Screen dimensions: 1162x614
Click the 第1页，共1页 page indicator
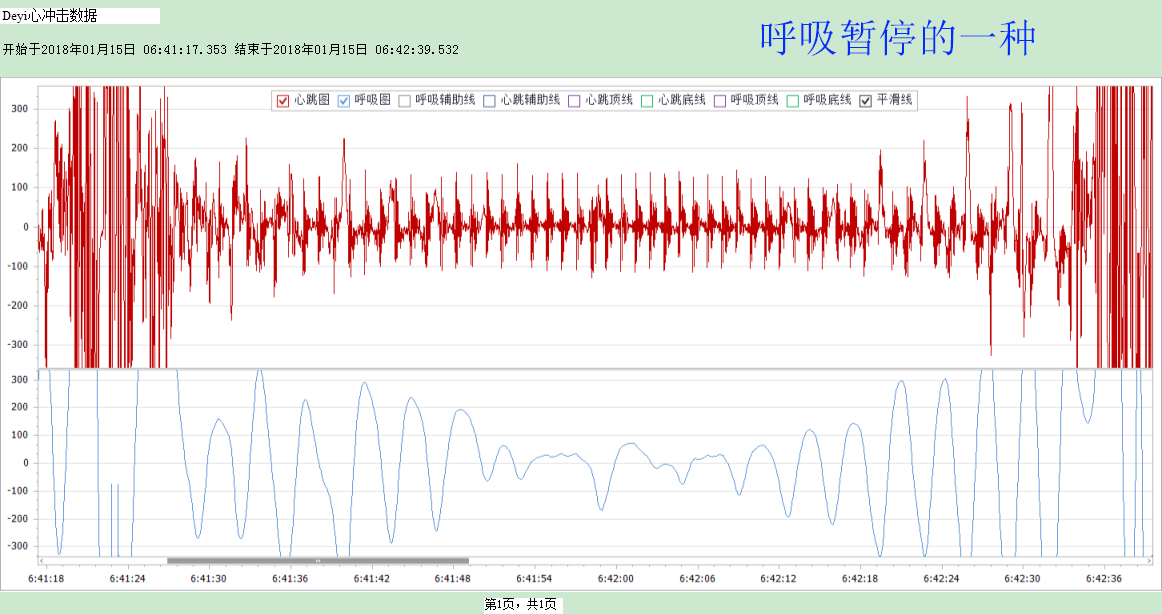click(521, 604)
